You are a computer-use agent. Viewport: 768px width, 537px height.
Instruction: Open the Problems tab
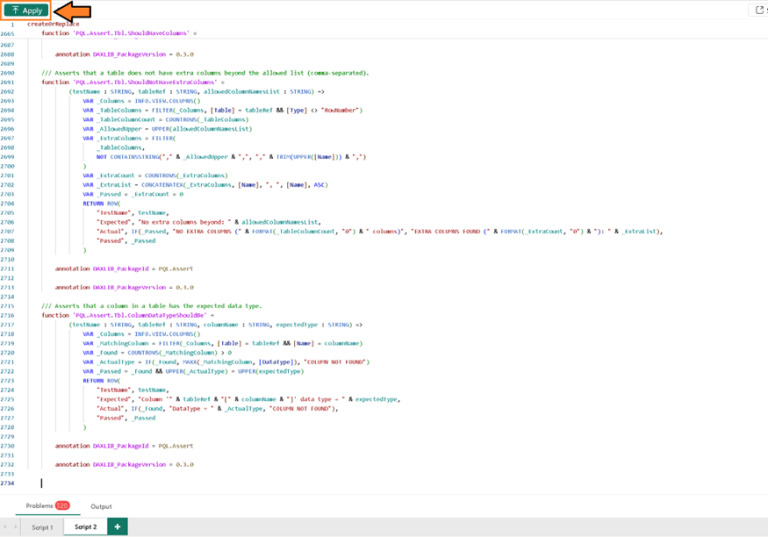(x=48, y=506)
